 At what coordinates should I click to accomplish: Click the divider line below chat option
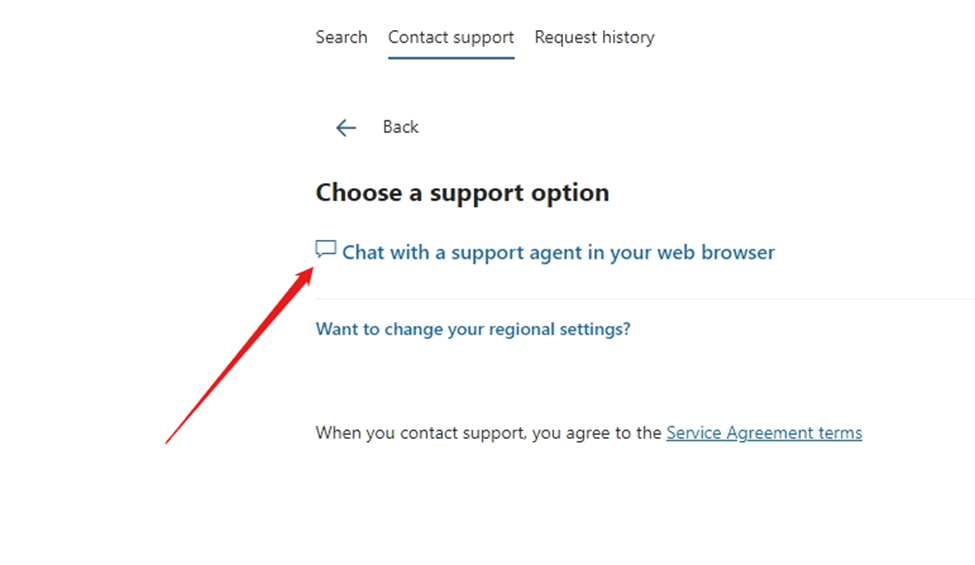[x=645, y=299]
